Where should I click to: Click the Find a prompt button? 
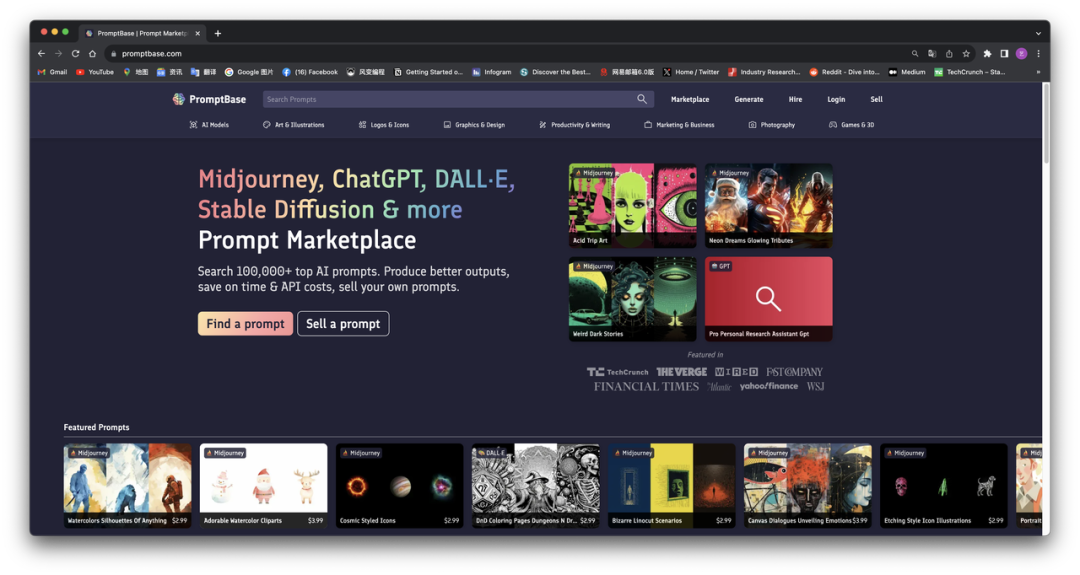pyautogui.click(x=245, y=324)
